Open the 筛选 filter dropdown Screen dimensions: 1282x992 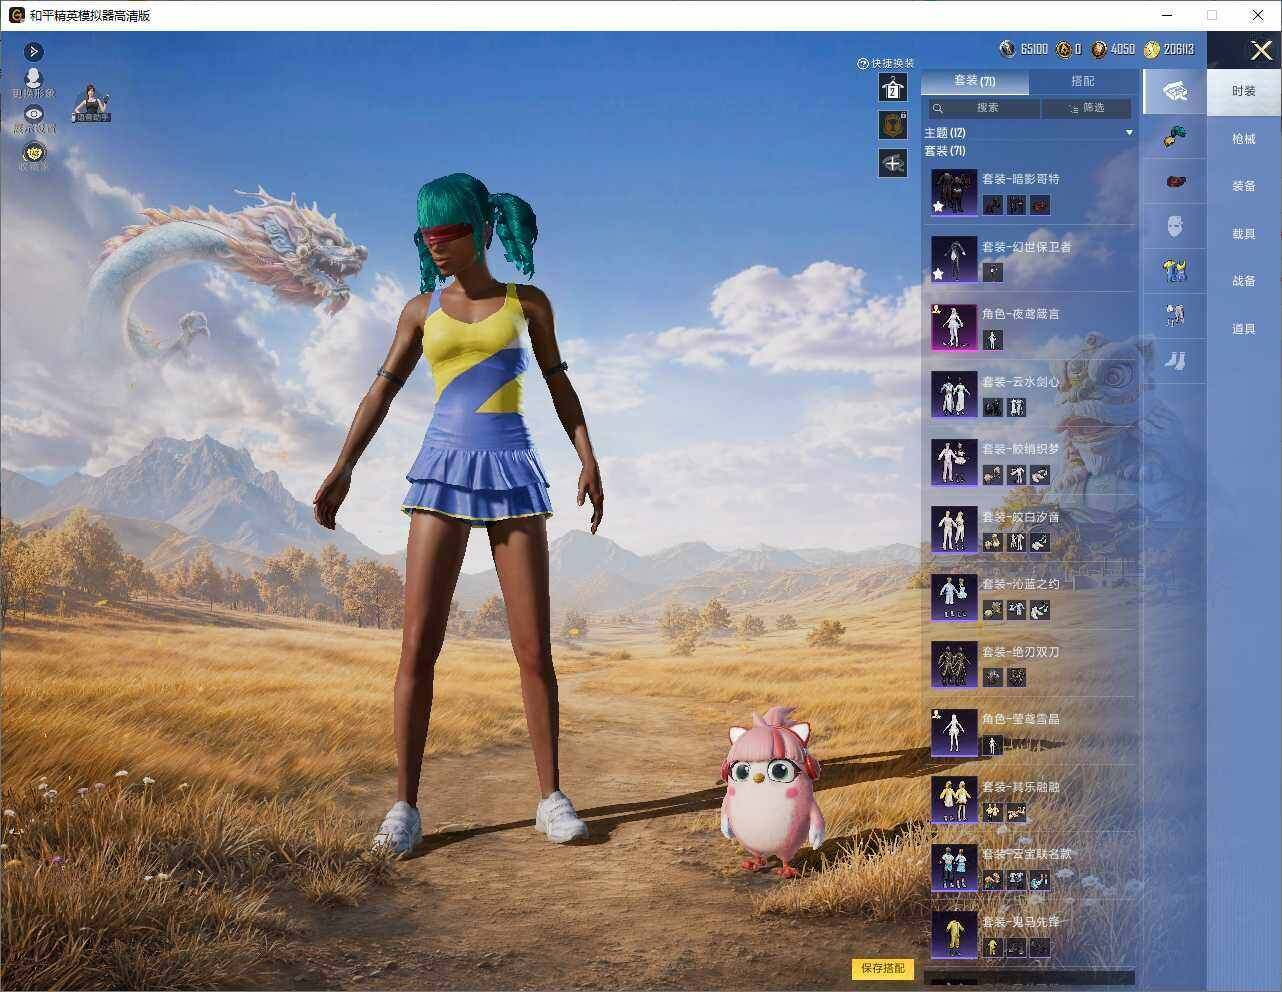point(1086,108)
